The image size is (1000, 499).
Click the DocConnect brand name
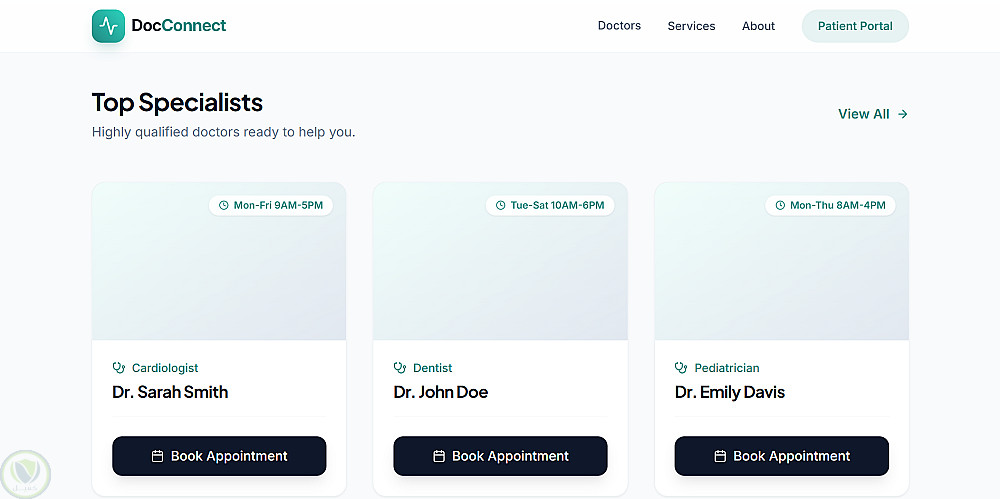[x=179, y=26]
